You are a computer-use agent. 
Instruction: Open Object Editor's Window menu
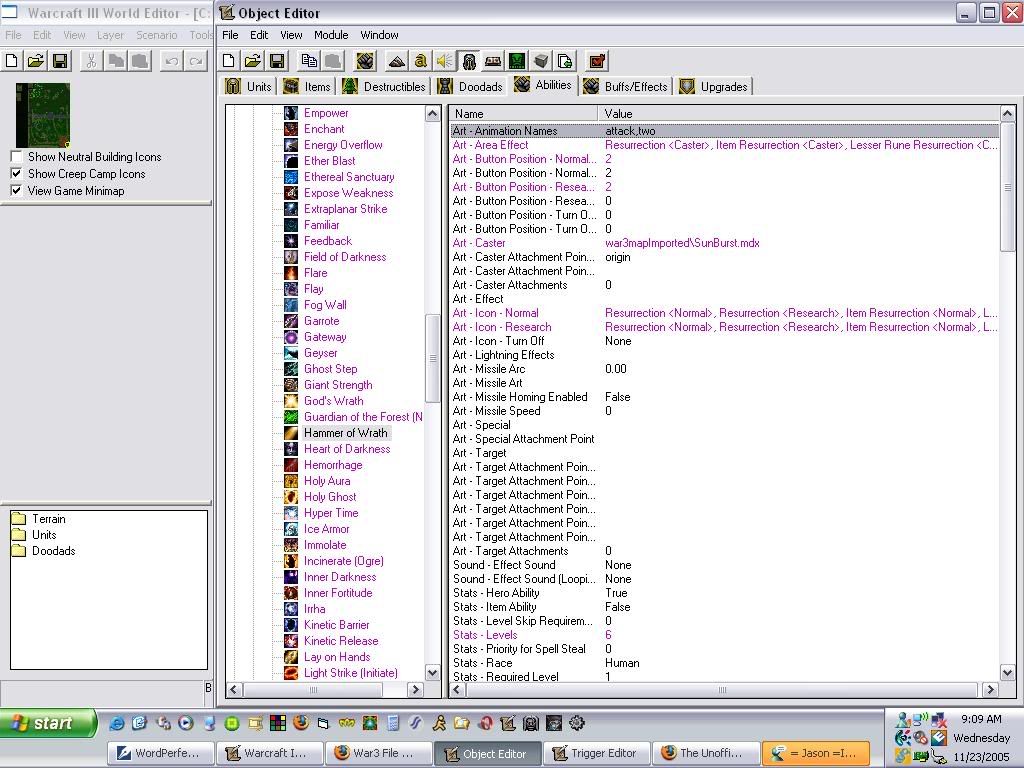(379, 35)
